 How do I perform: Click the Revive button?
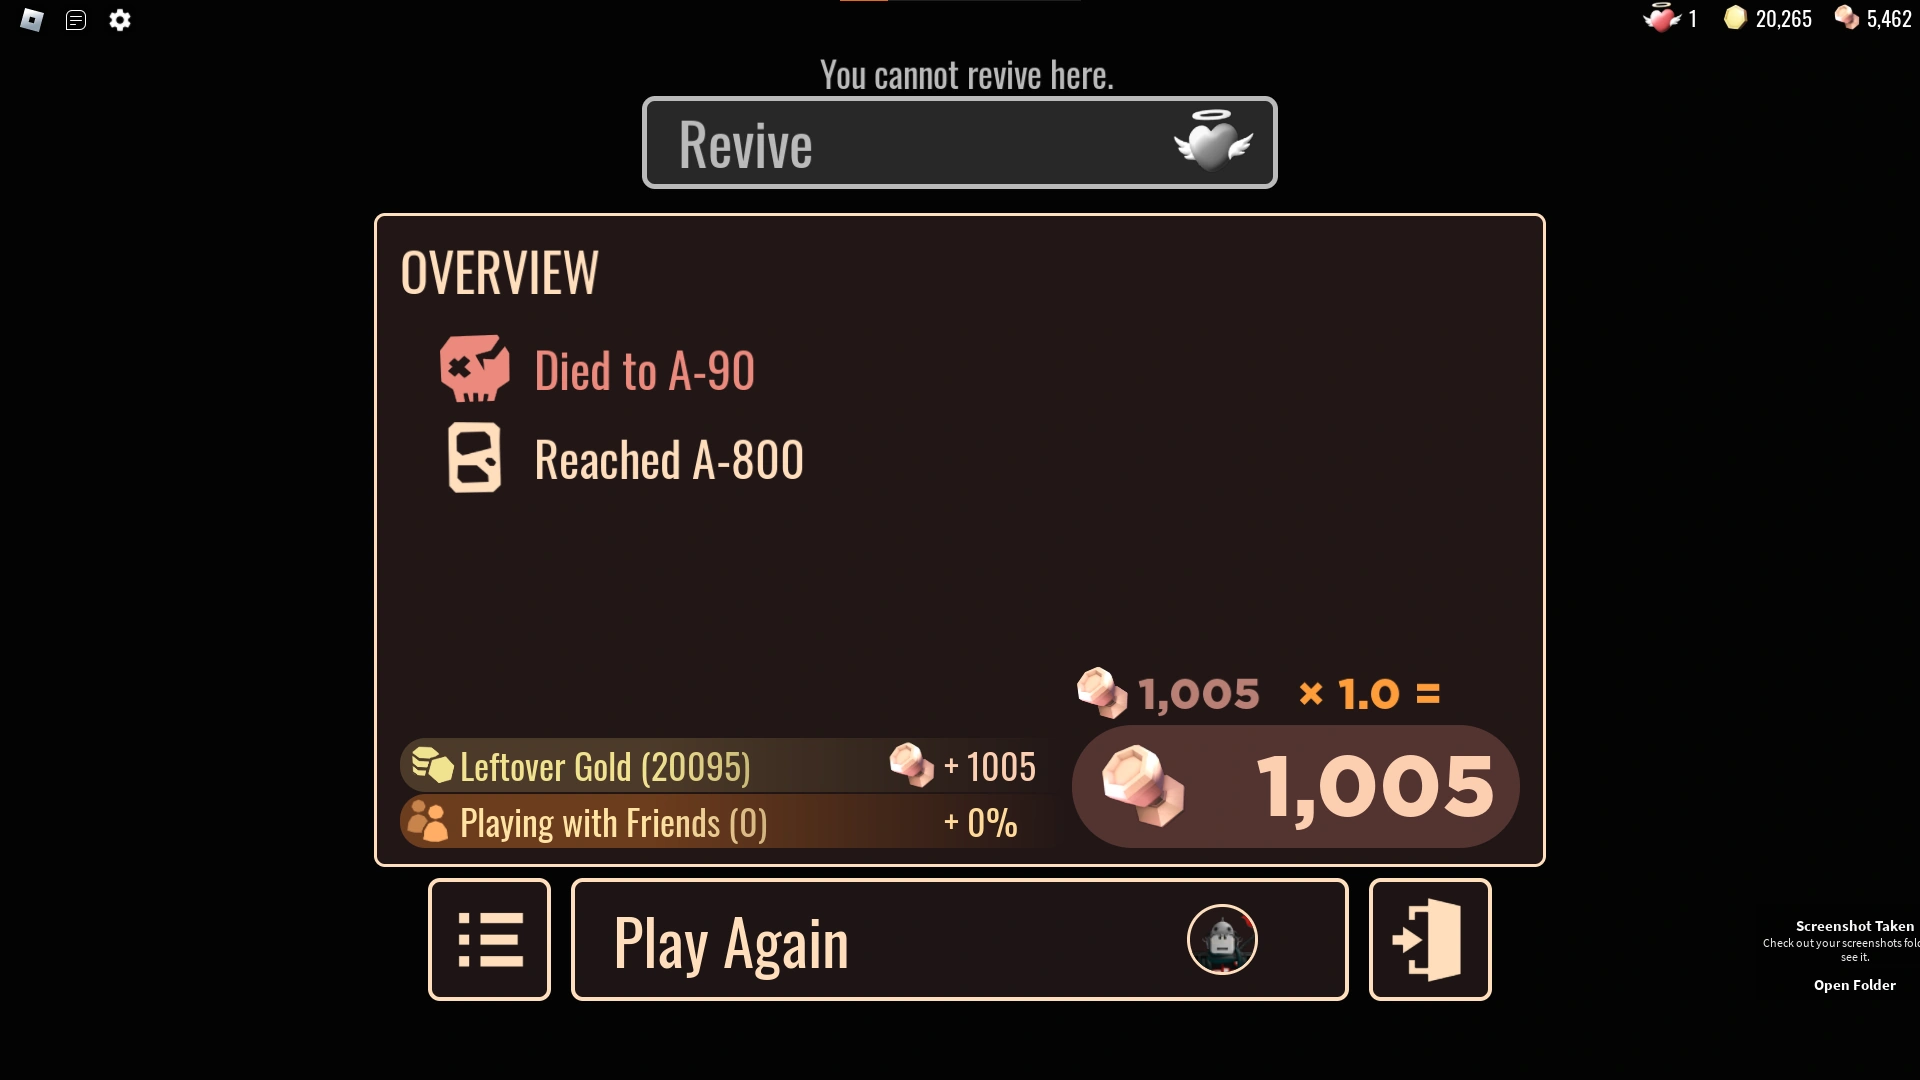[960, 142]
